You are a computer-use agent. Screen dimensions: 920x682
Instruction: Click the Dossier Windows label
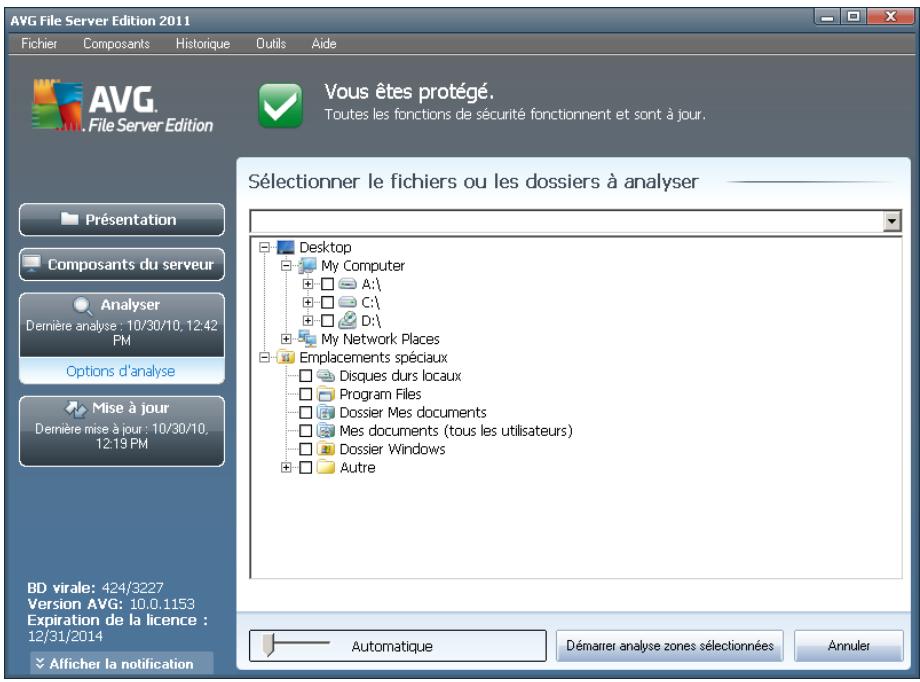[x=393, y=449]
